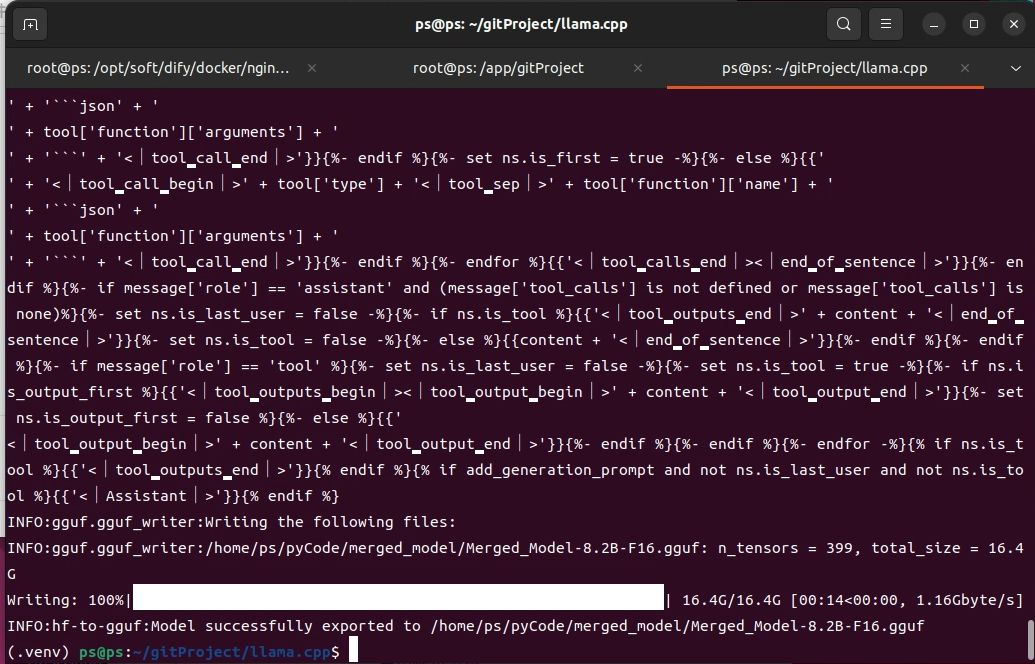The width and height of the screenshot is (1035, 664).
Task: Expand the tab list dropdown arrow
Action: 1016,69
